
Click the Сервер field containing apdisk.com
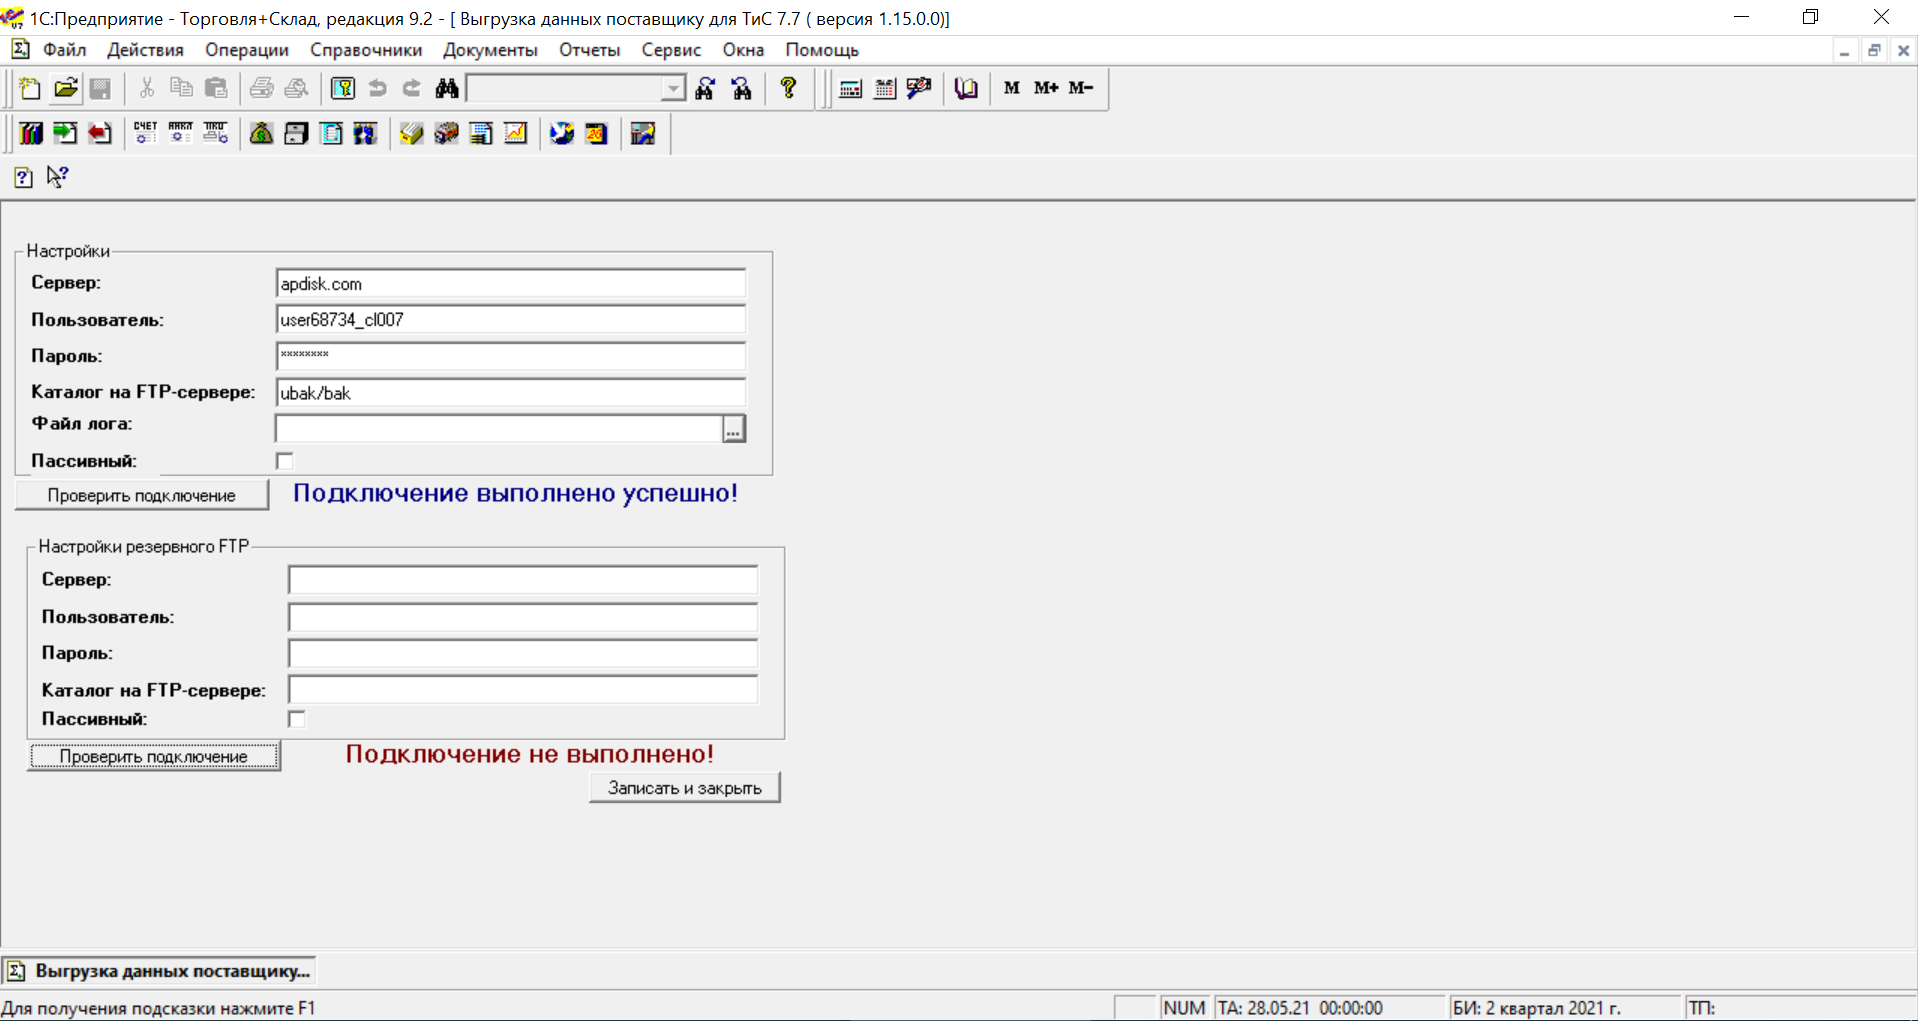click(x=510, y=284)
